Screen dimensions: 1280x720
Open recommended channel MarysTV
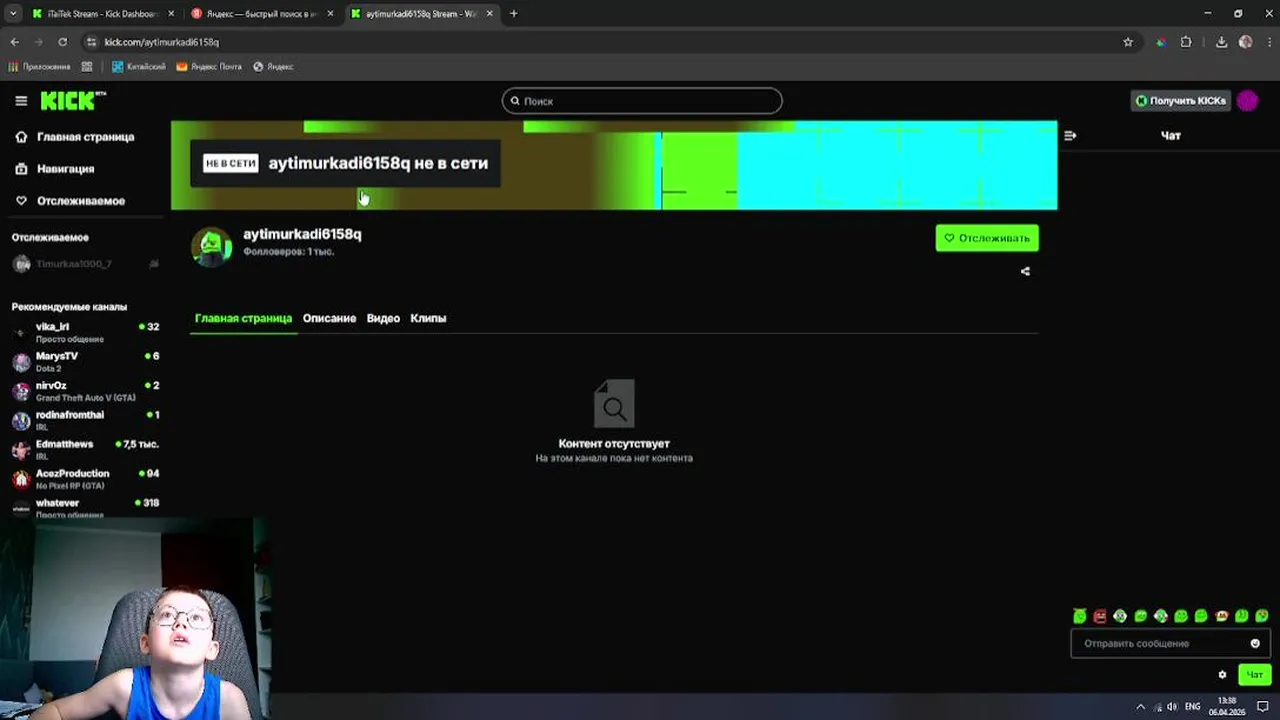point(85,361)
